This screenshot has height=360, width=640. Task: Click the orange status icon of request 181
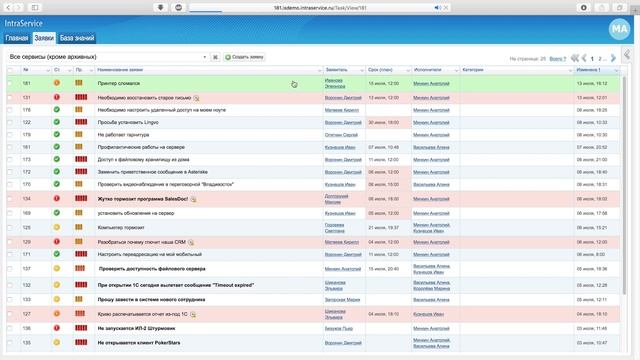pyautogui.click(x=57, y=83)
